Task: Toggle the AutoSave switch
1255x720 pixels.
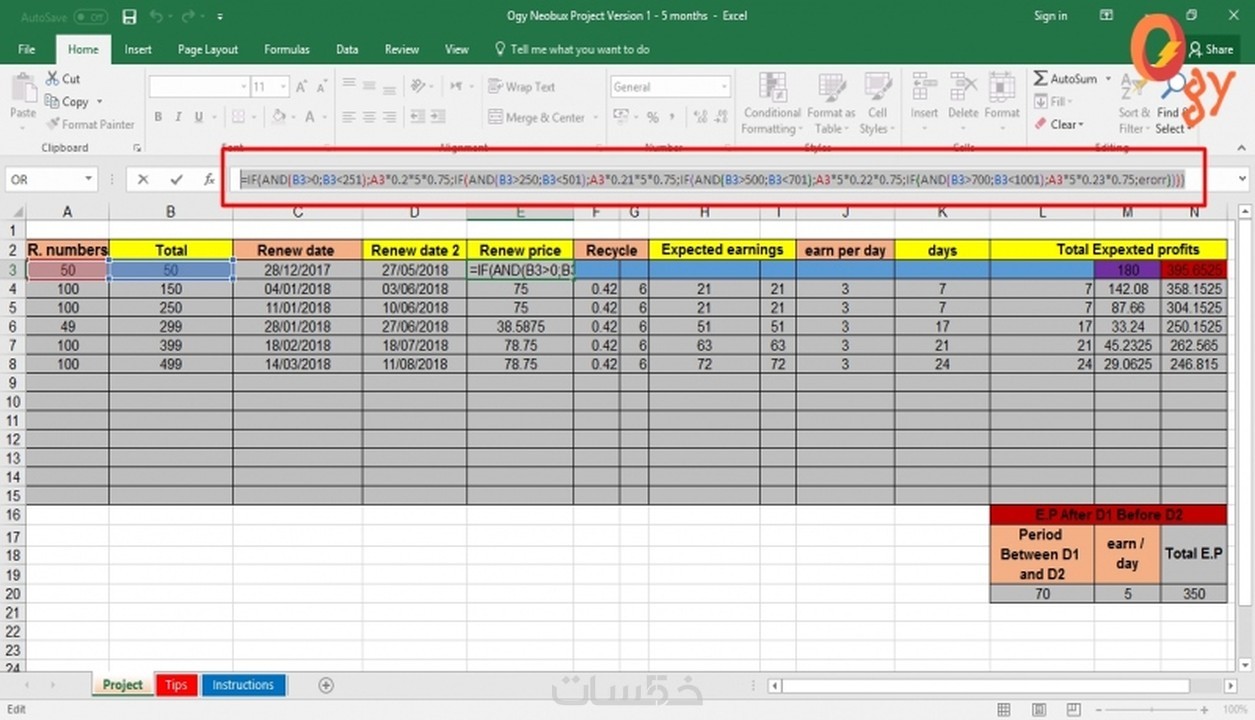Action: tap(91, 17)
